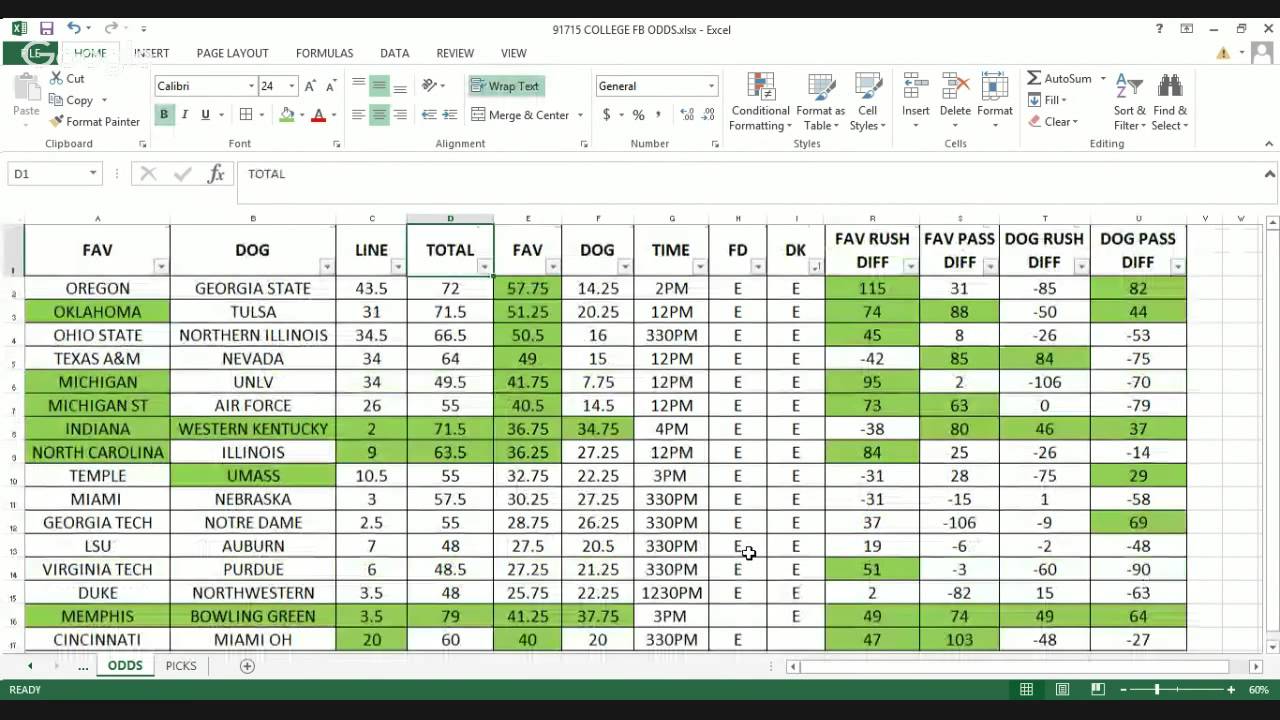Image resolution: width=1280 pixels, height=720 pixels.
Task: Click the Accounting dollar format icon
Action: tap(606, 115)
